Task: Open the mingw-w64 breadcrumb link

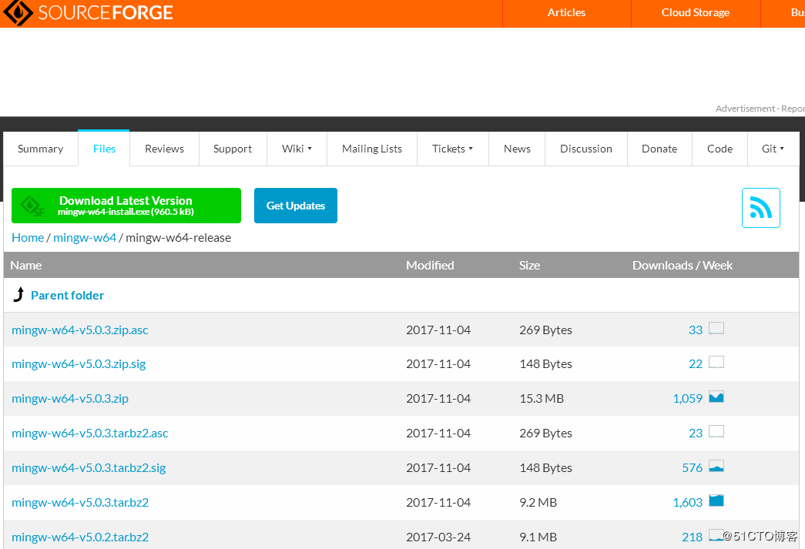Action: pyautogui.click(x=85, y=238)
